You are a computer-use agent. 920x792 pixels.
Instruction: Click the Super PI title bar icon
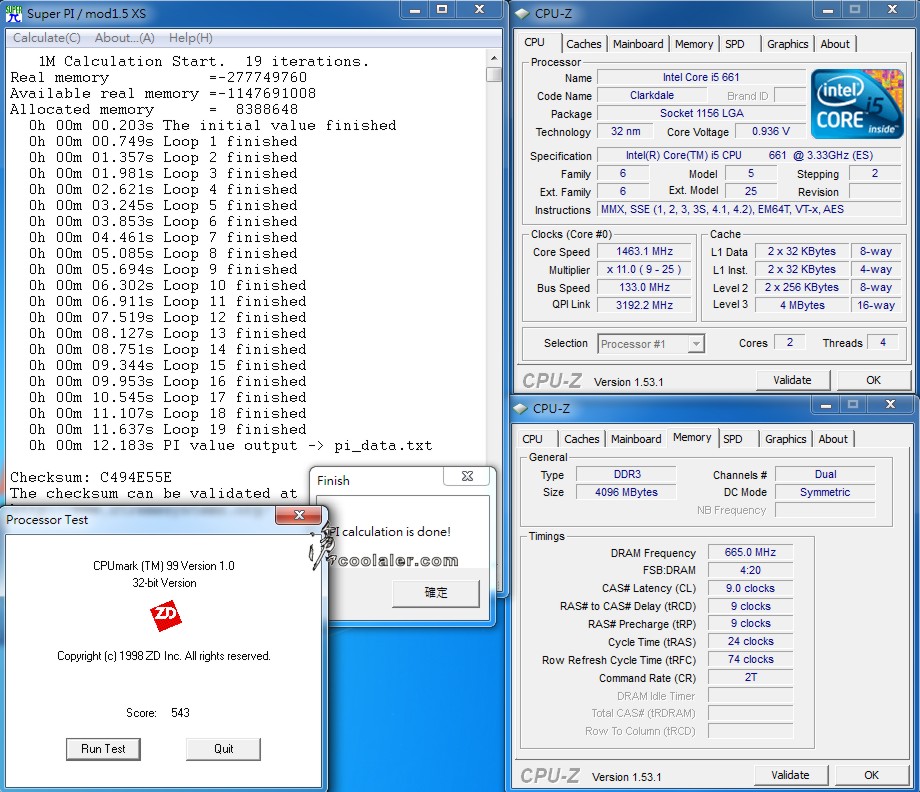13,13
